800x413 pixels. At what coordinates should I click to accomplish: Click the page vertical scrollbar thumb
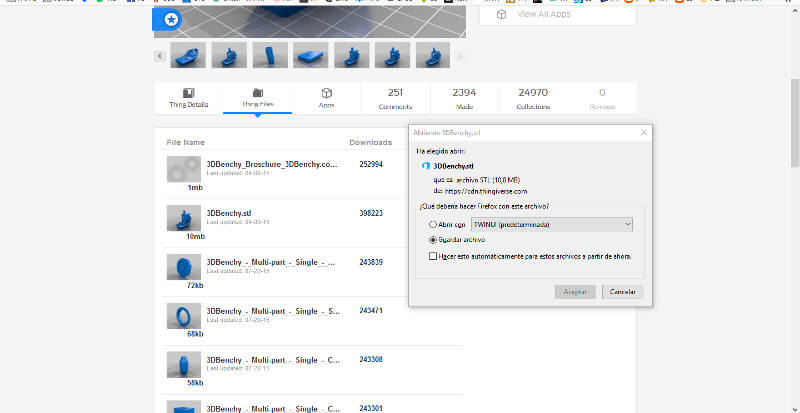pyautogui.click(x=795, y=123)
